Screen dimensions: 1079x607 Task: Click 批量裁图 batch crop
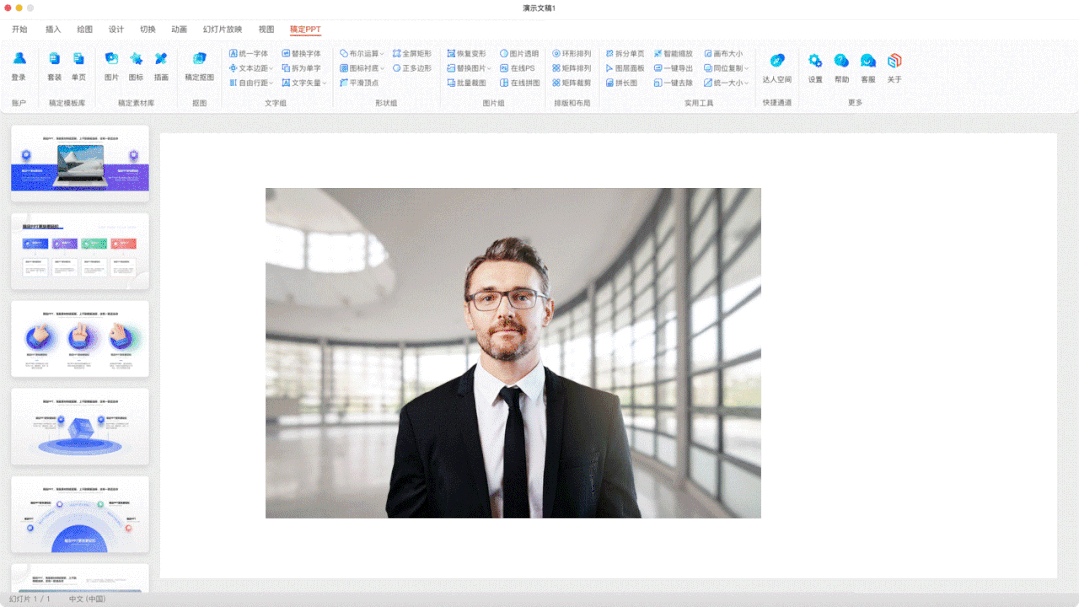[x=467, y=83]
